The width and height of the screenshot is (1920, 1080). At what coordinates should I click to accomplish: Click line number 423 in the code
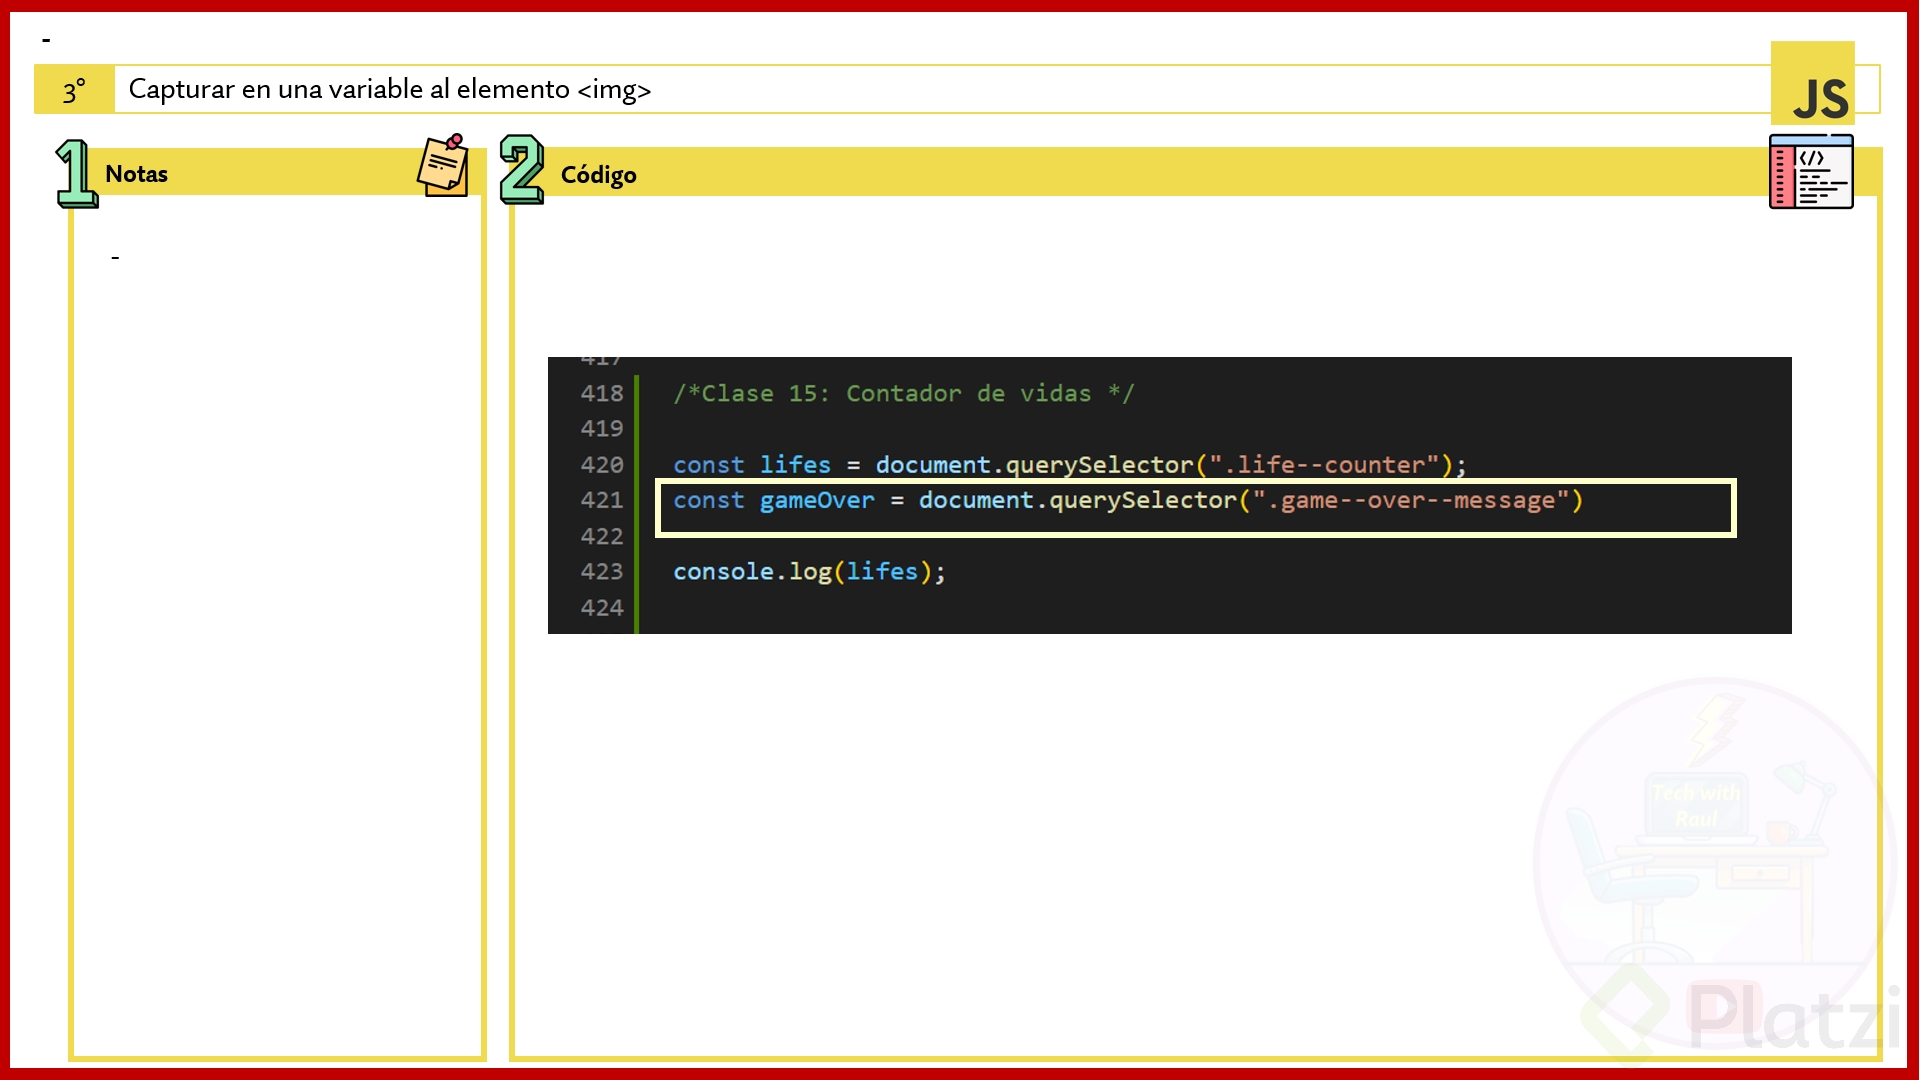coord(601,571)
